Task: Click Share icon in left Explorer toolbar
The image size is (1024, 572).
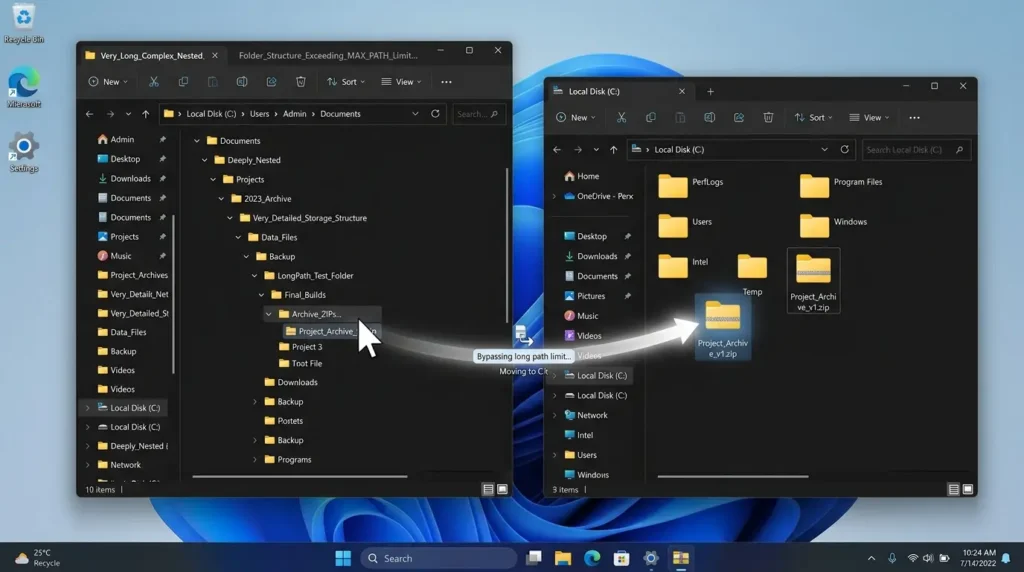Action: (x=271, y=82)
